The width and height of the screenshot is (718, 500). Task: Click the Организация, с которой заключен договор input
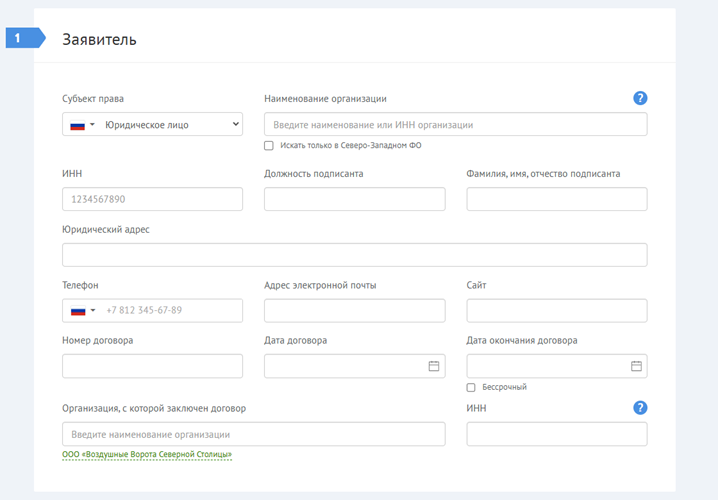coord(254,434)
